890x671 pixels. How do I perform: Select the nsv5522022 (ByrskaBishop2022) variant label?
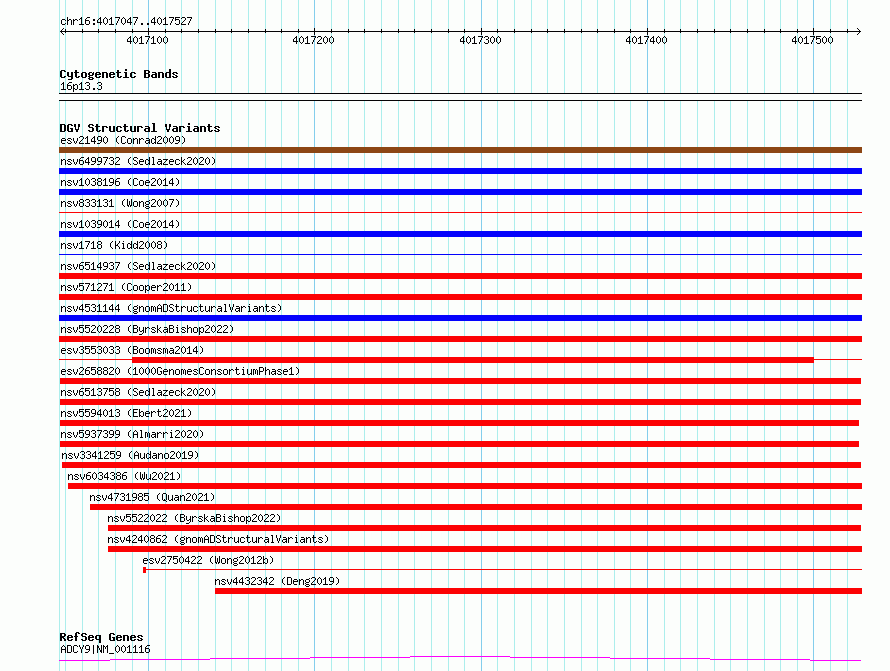point(194,518)
